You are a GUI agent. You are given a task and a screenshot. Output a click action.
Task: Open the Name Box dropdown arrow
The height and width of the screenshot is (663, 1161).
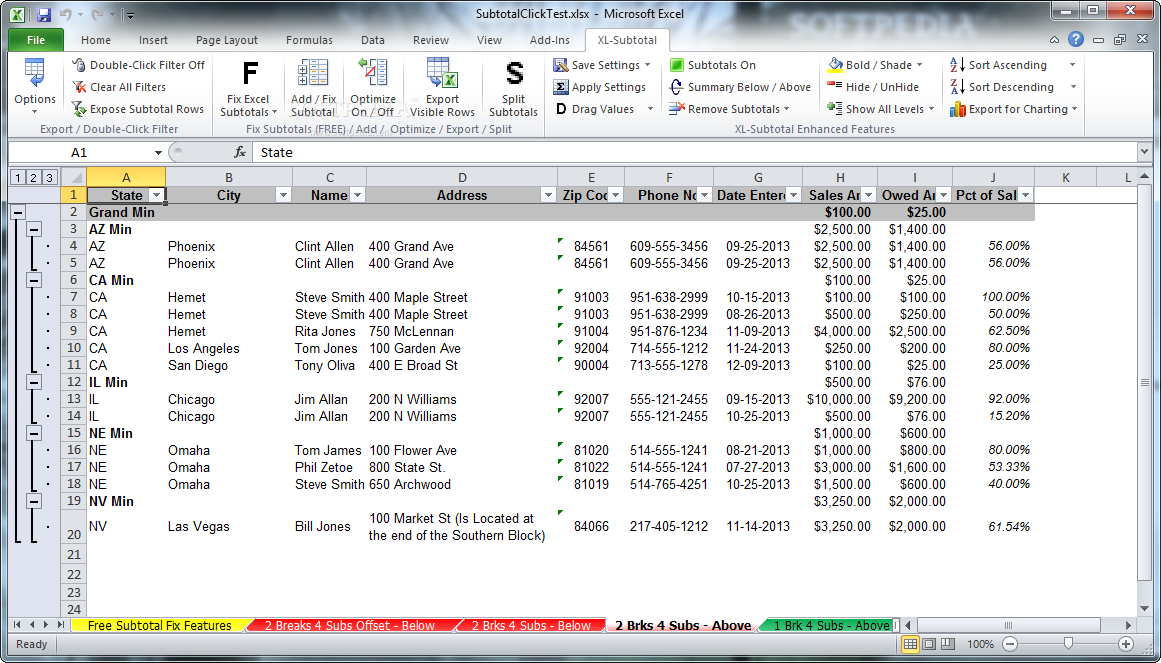click(158, 153)
